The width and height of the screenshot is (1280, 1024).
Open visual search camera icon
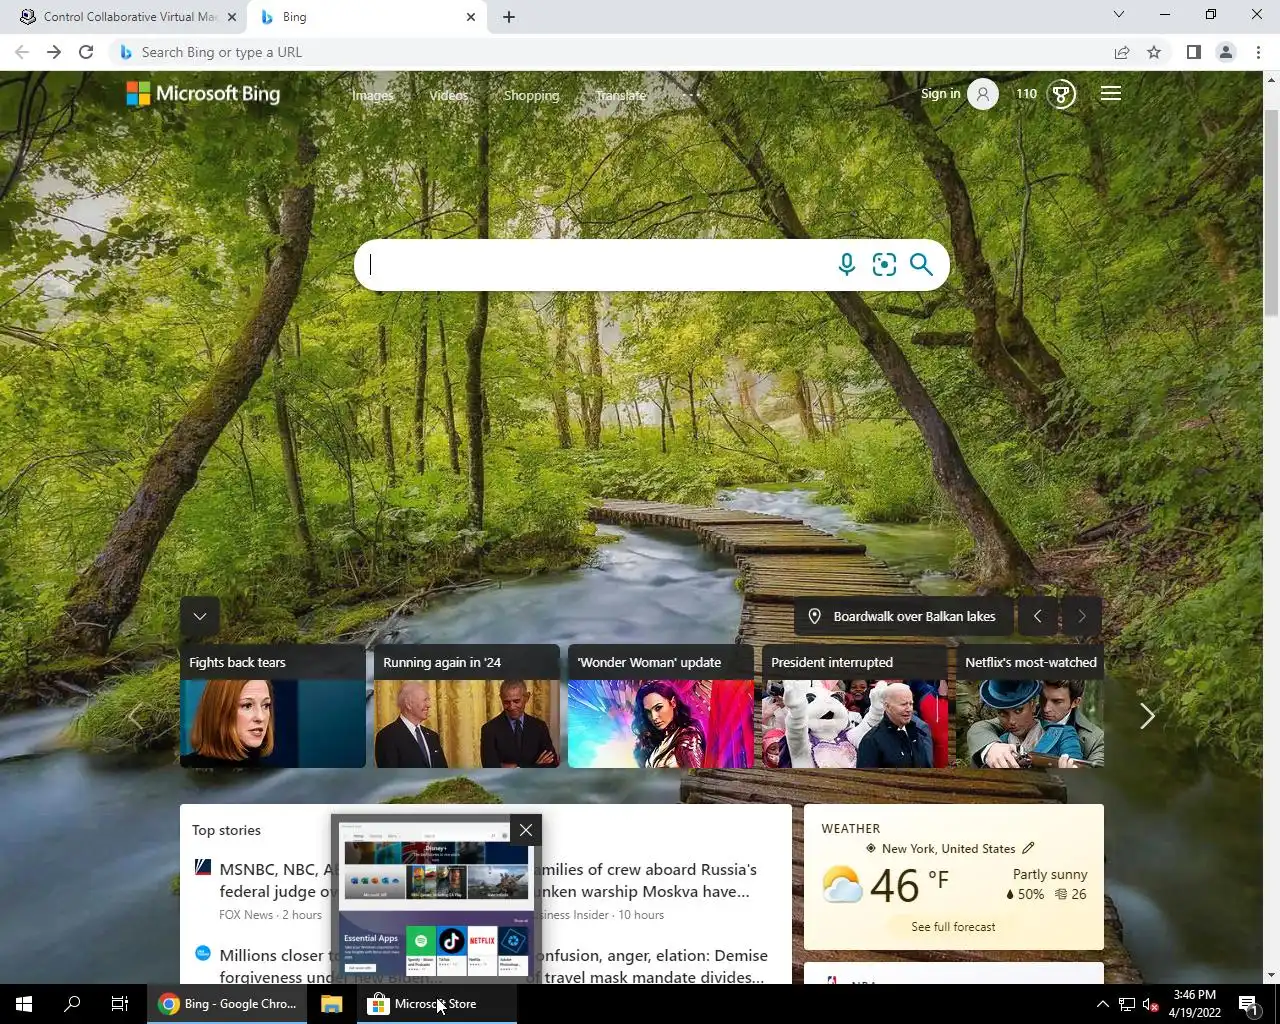coord(884,264)
